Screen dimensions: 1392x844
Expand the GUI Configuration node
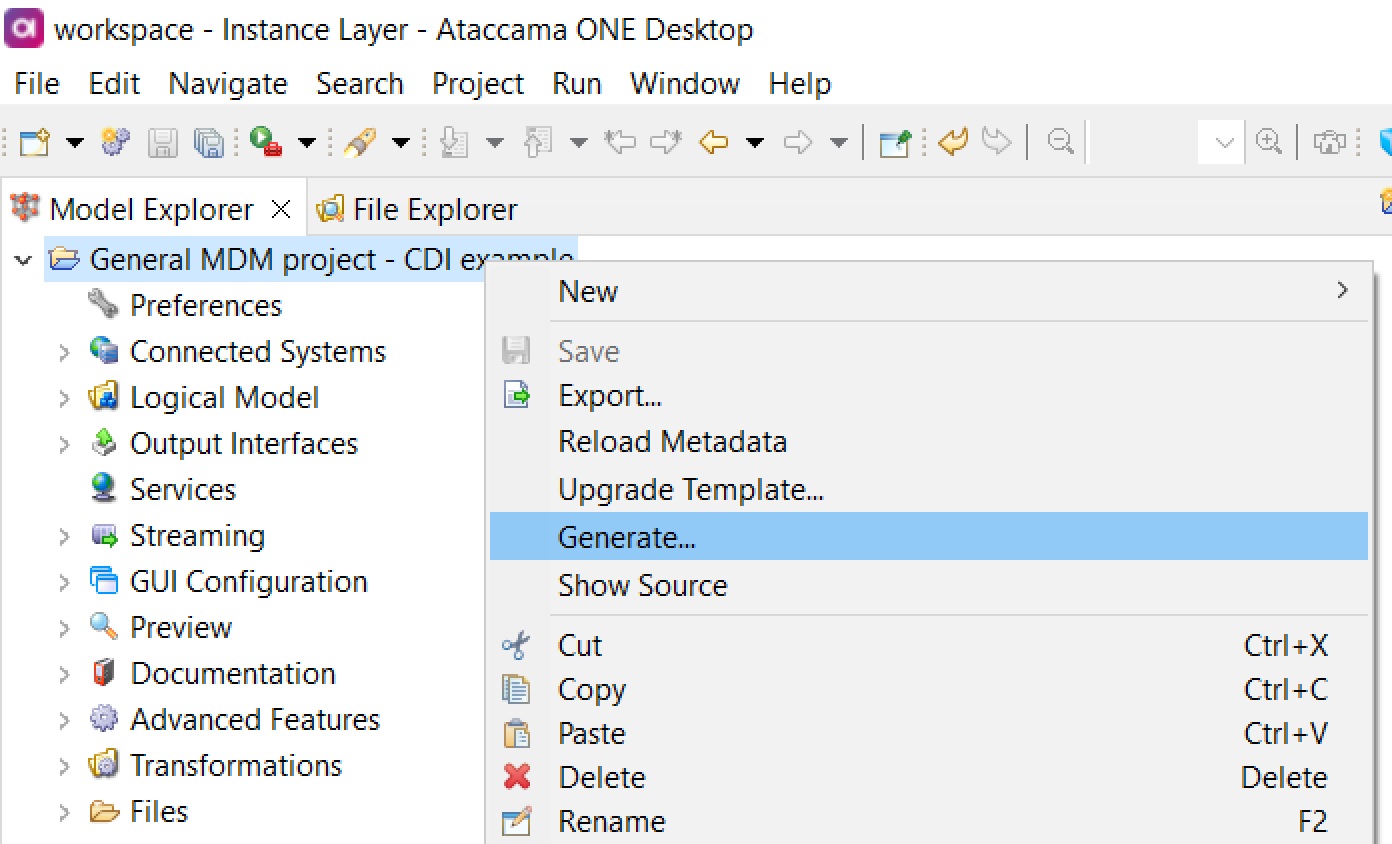[x=64, y=582]
